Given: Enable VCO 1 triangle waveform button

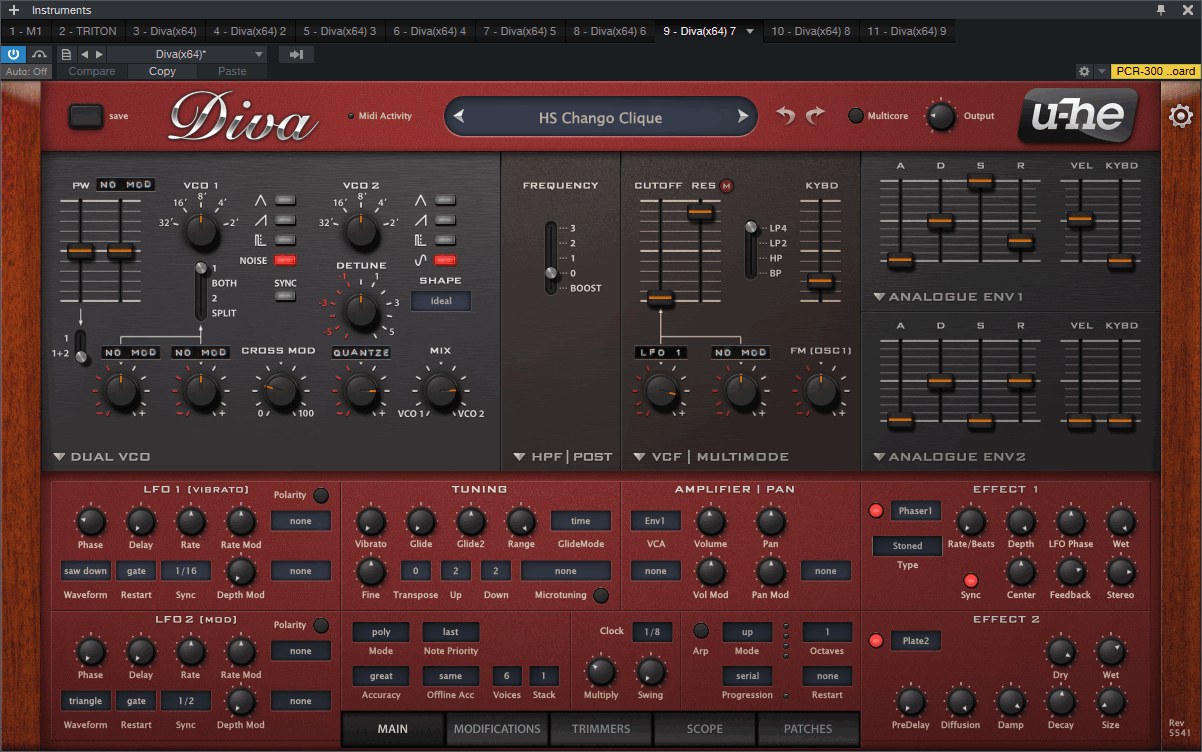Looking at the screenshot, I should click(286, 200).
